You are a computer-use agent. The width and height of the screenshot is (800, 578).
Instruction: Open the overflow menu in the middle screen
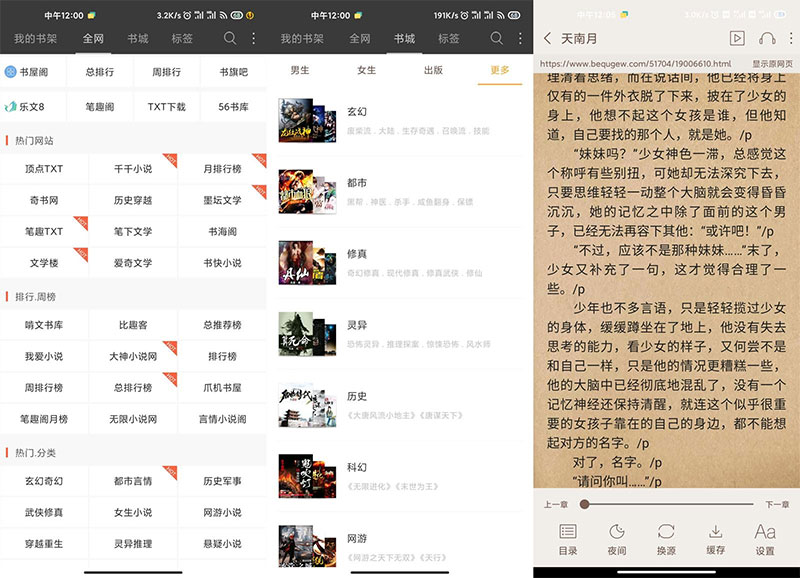520,38
